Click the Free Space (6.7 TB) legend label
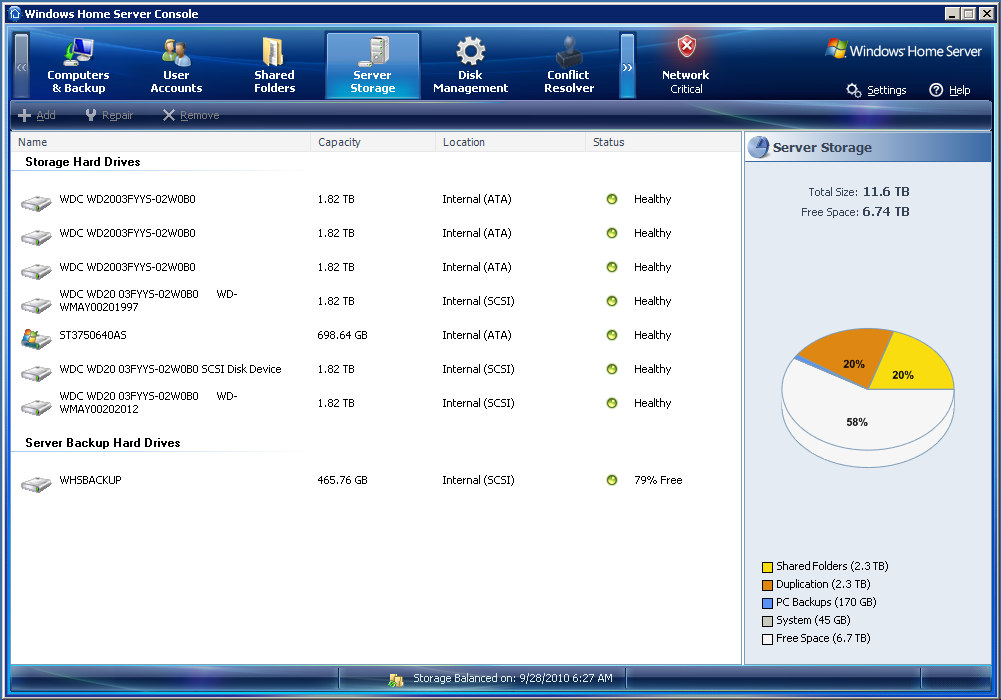 coord(824,637)
